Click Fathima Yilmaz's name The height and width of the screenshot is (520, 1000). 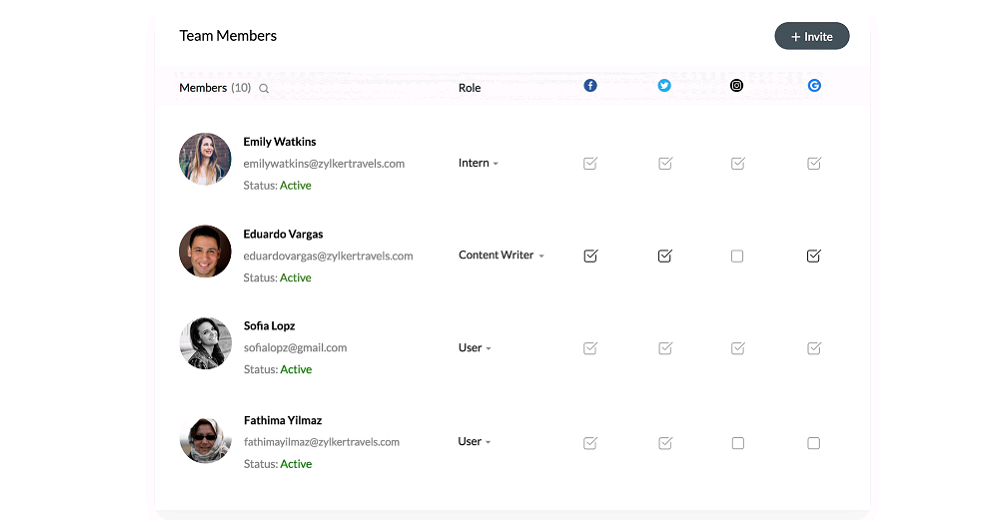click(283, 420)
